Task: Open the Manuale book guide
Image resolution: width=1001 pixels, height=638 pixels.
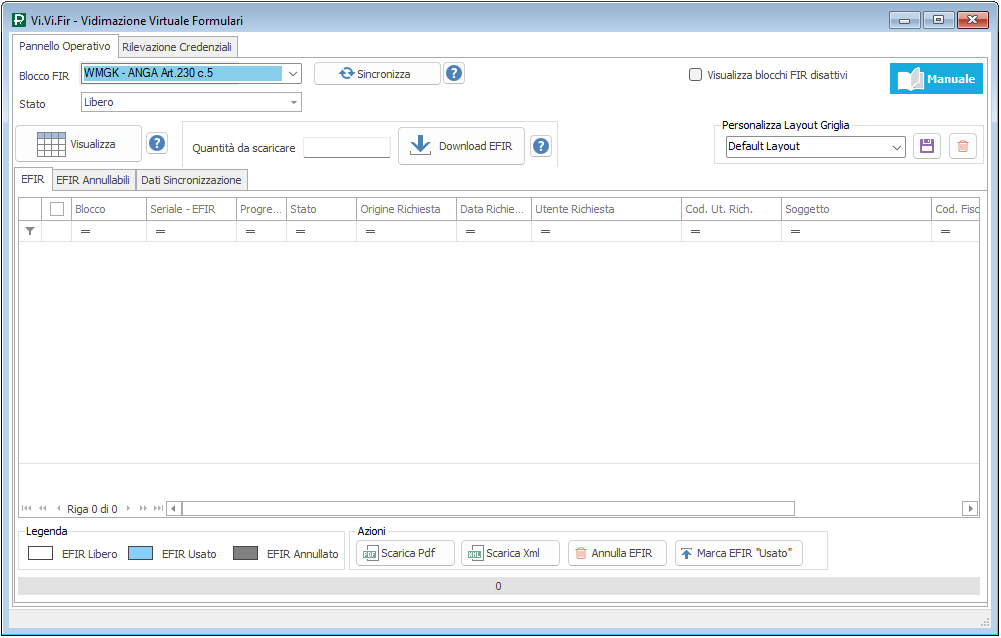Action: (936, 79)
